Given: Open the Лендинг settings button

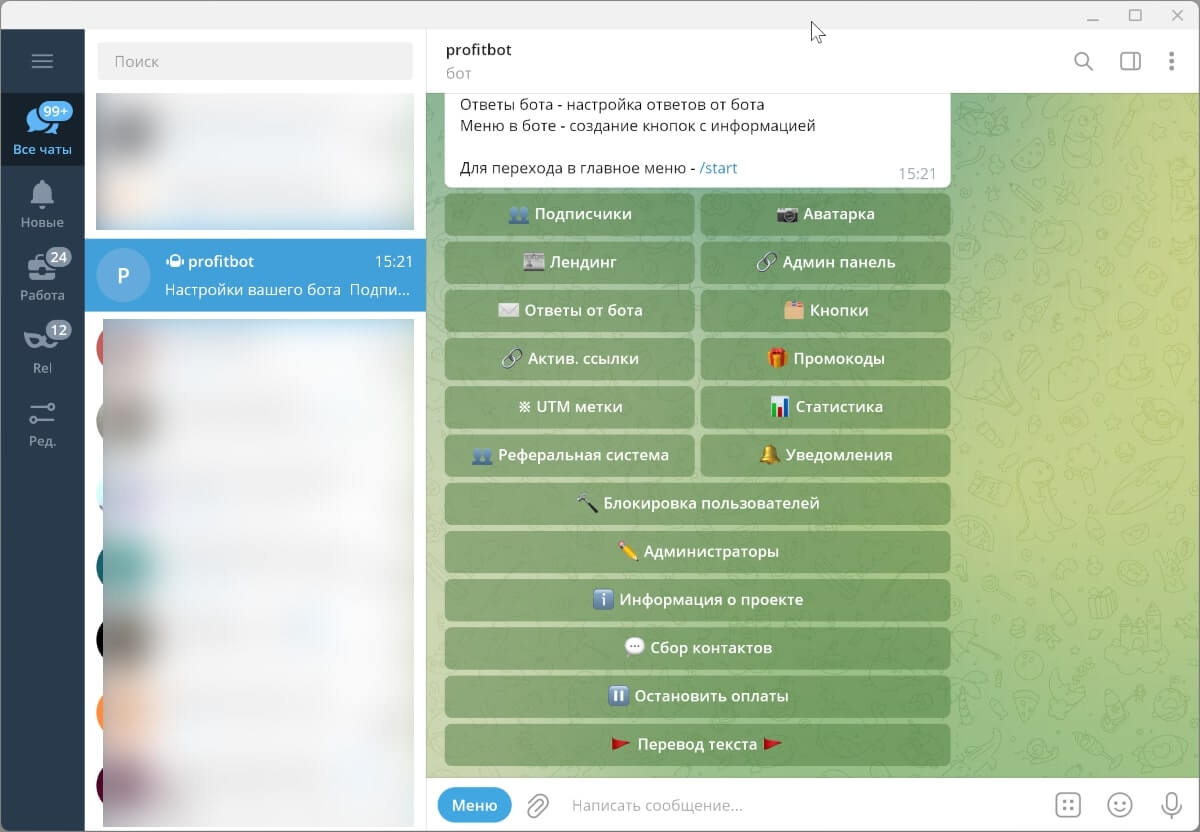Looking at the screenshot, I should (x=569, y=262).
